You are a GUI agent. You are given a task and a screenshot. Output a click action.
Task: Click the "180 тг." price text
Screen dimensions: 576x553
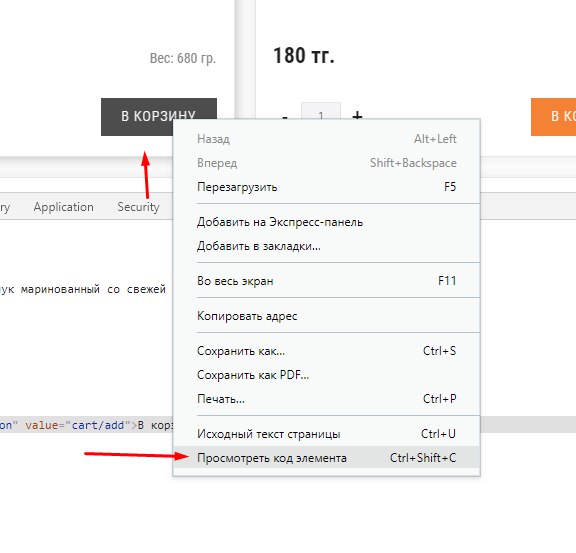(304, 56)
